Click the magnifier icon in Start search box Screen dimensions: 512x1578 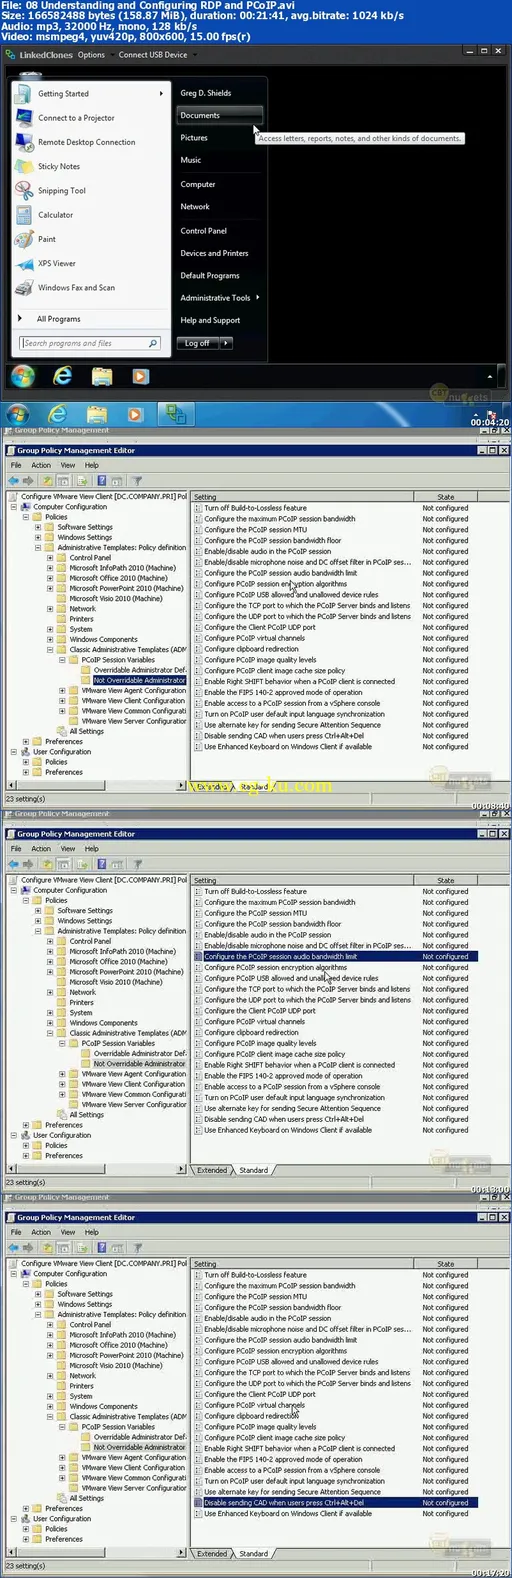point(153,343)
